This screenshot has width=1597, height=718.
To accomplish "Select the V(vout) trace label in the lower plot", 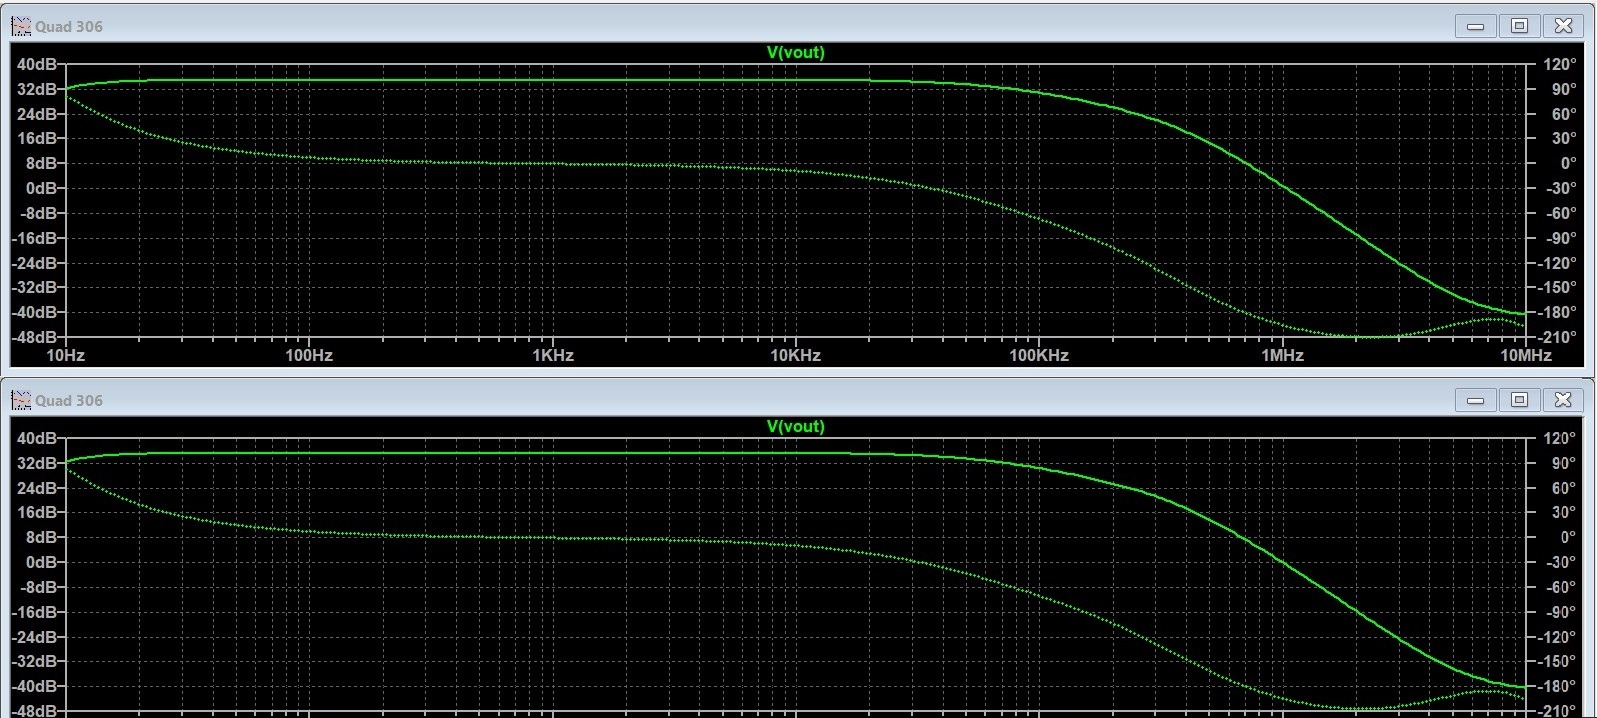I will coord(795,426).
